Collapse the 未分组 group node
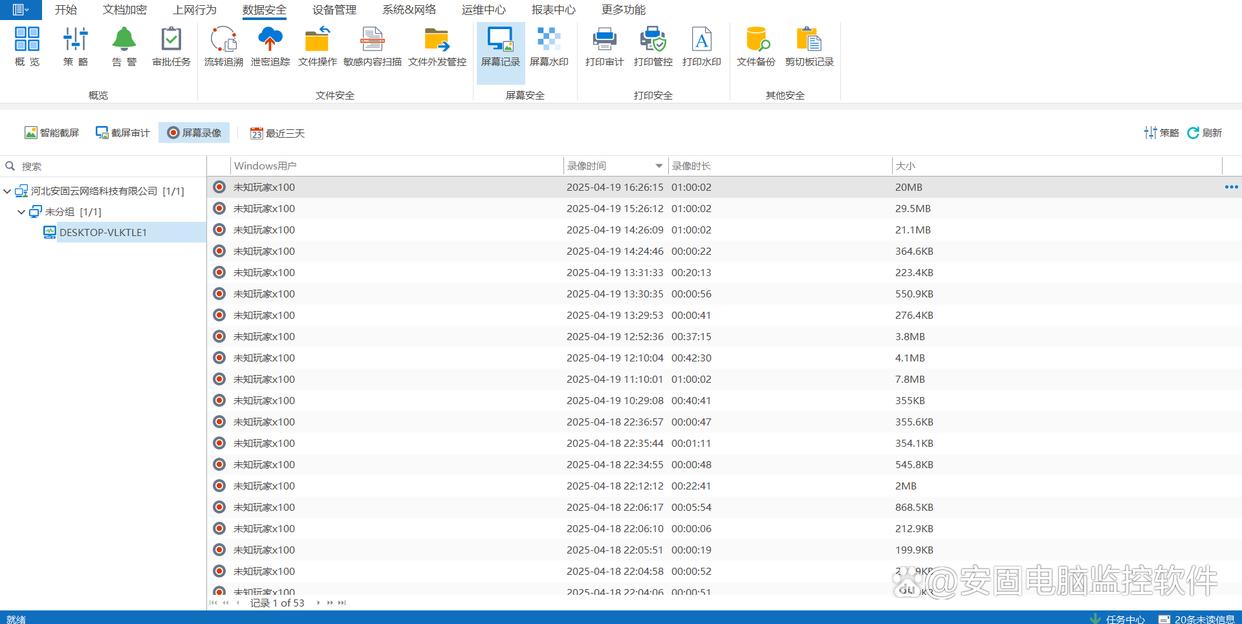Image resolution: width=1242 pixels, height=624 pixels. 22,212
